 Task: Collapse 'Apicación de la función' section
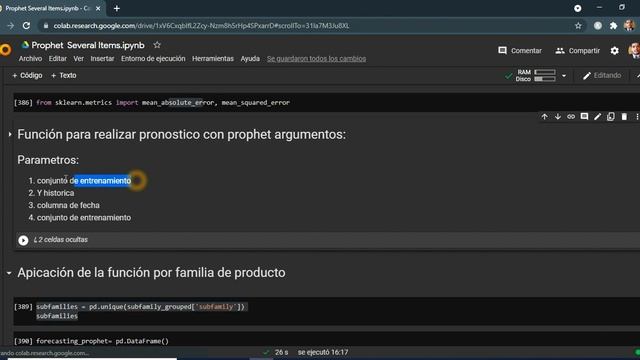click(9, 273)
